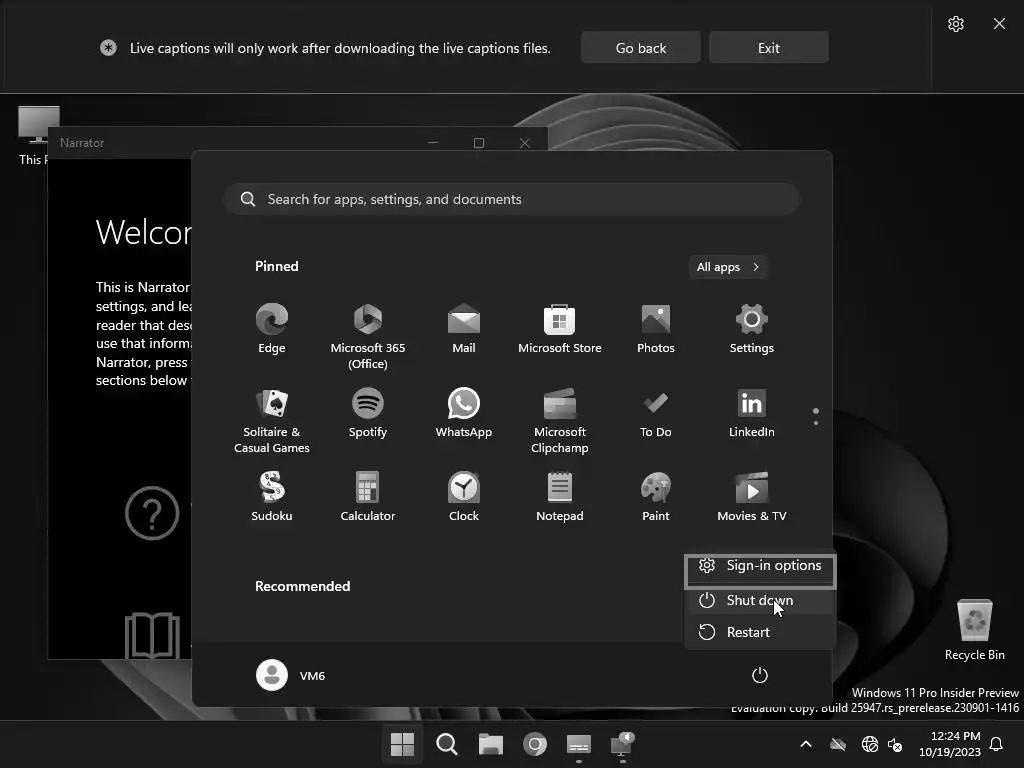Viewport: 1024px width, 768px height.
Task: Click the OneDrive cloud icon in tray
Action: (x=838, y=744)
